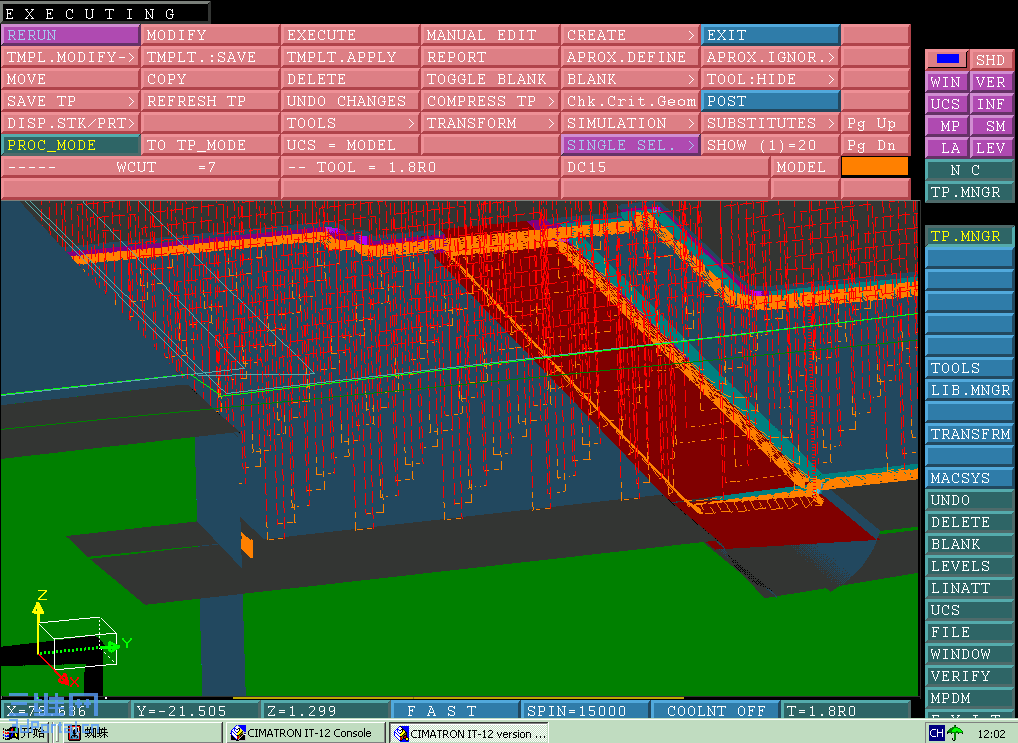Screen dimensions: 1018x743
Task: Click TRANSFRM in sidebar
Action: click(x=969, y=434)
